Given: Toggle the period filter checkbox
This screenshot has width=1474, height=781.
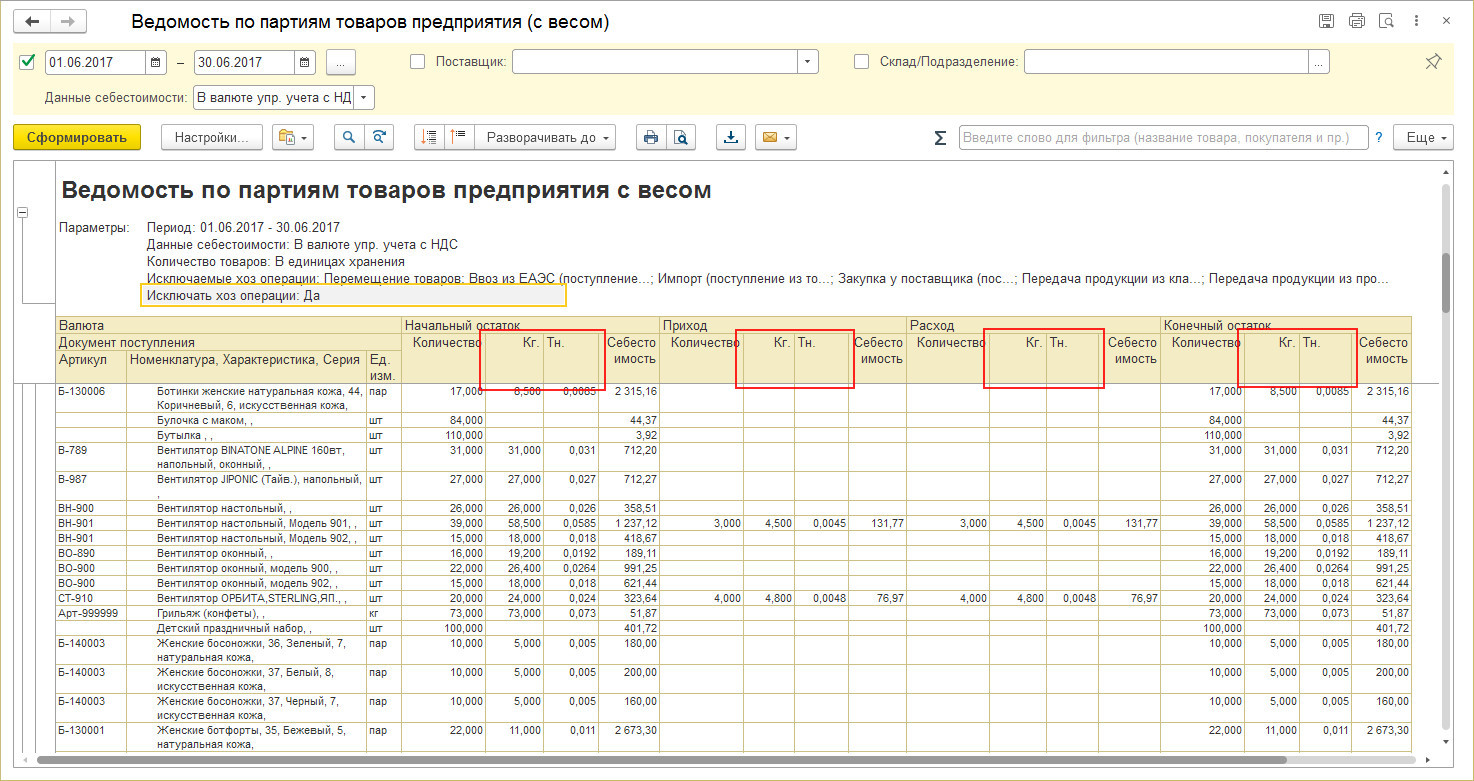Looking at the screenshot, I should point(27,62).
